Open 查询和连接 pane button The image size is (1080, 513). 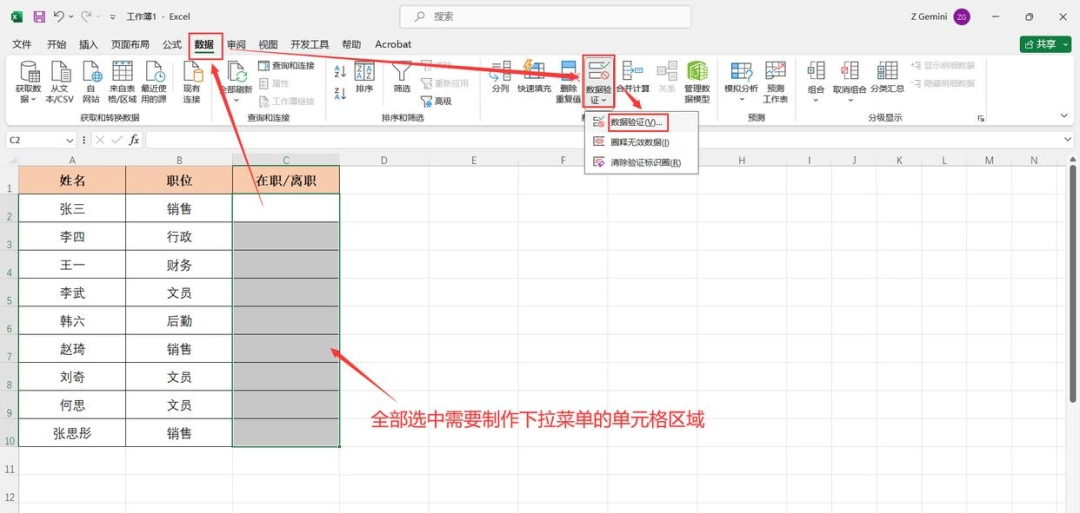coord(286,65)
